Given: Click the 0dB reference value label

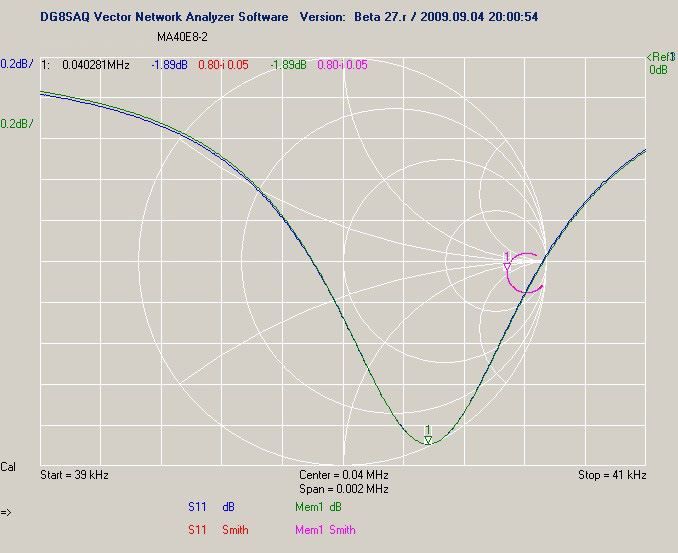Looking at the screenshot, I should point(658,70).
